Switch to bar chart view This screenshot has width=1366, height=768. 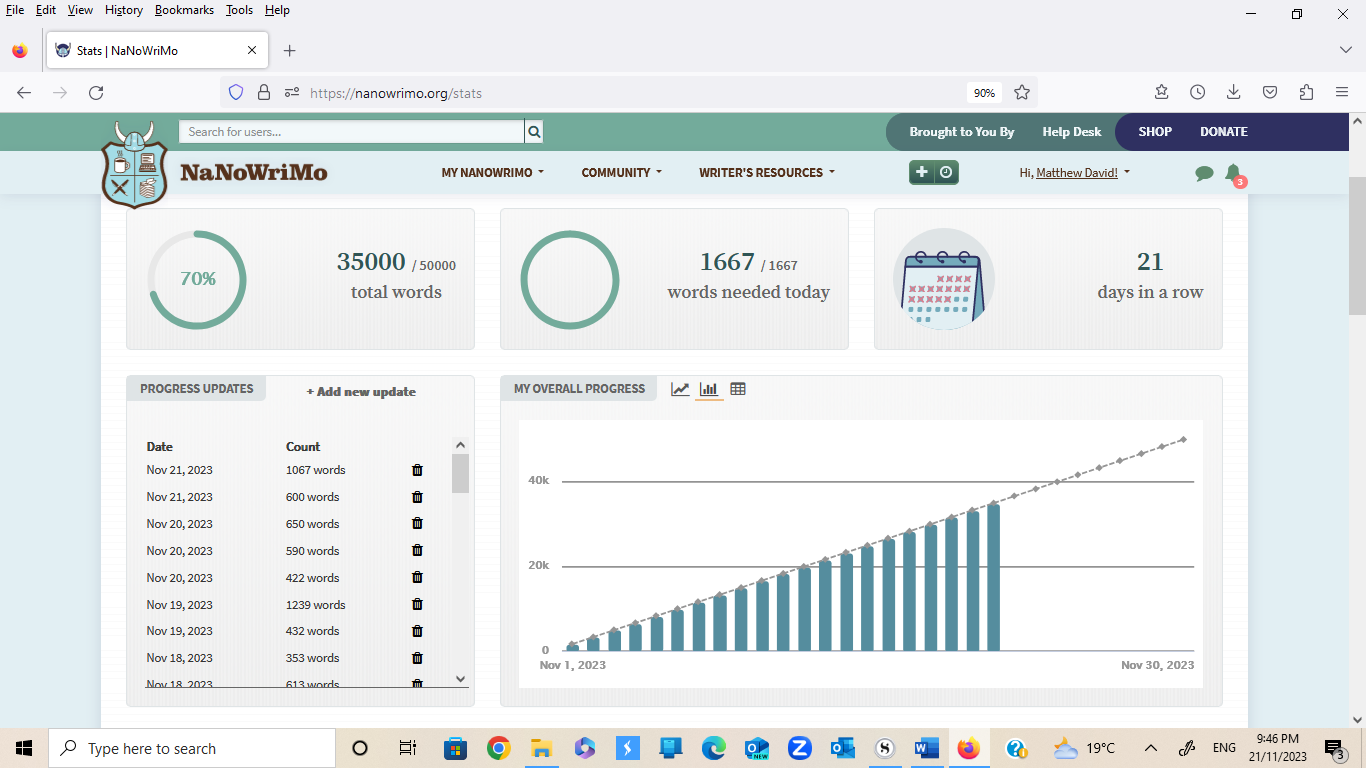click(x=709, y=389)
